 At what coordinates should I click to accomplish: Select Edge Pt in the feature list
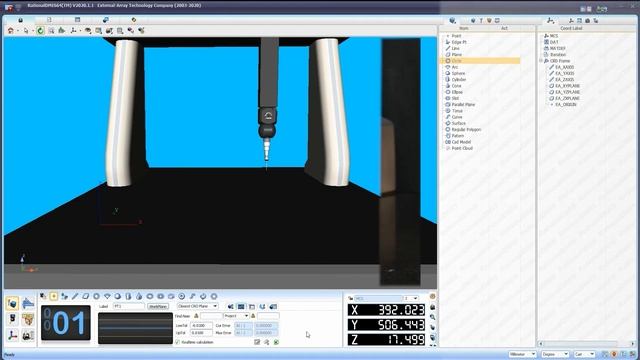point(459,42)
